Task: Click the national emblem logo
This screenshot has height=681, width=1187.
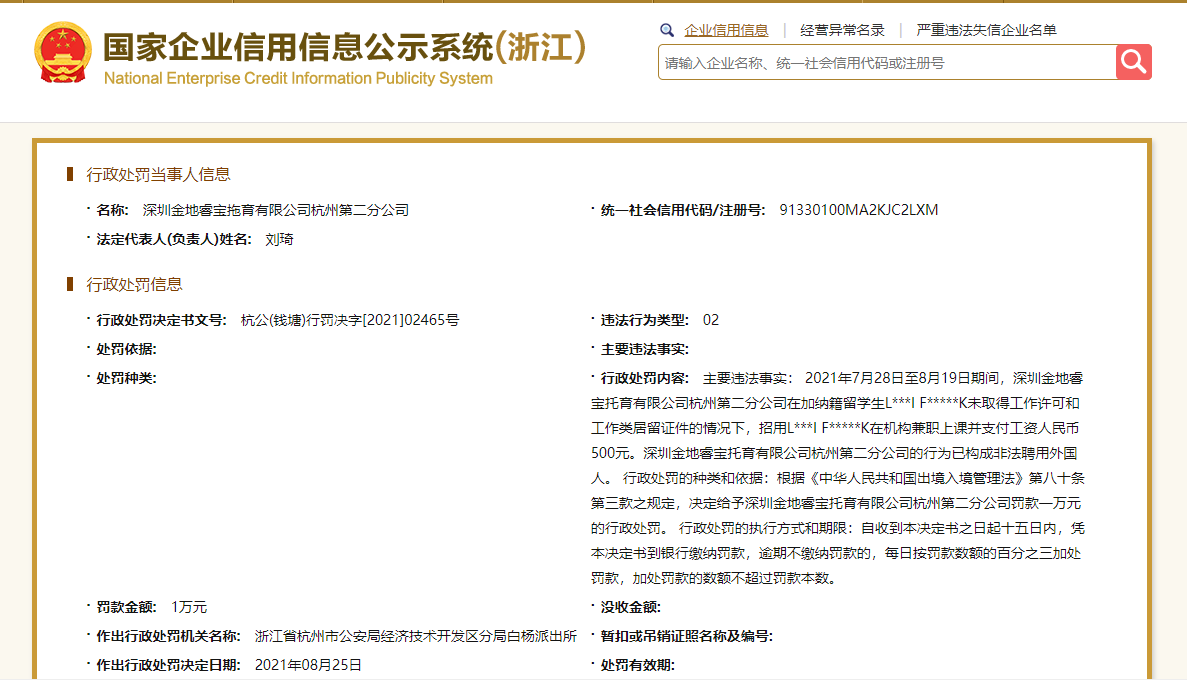Action: tap(63, 52)
